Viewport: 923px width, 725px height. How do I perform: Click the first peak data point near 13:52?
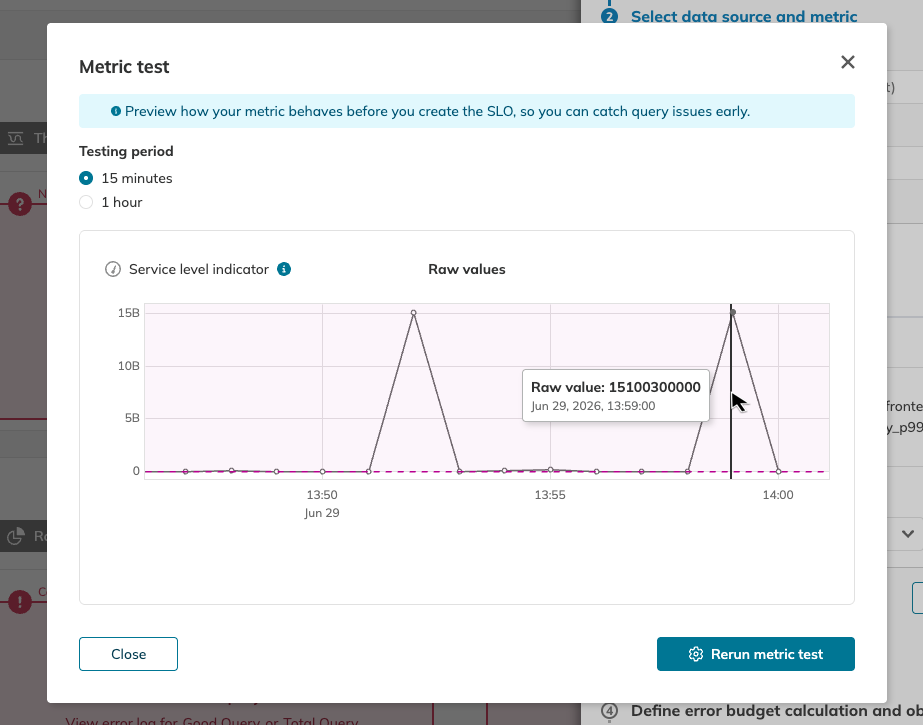[414, 313]
